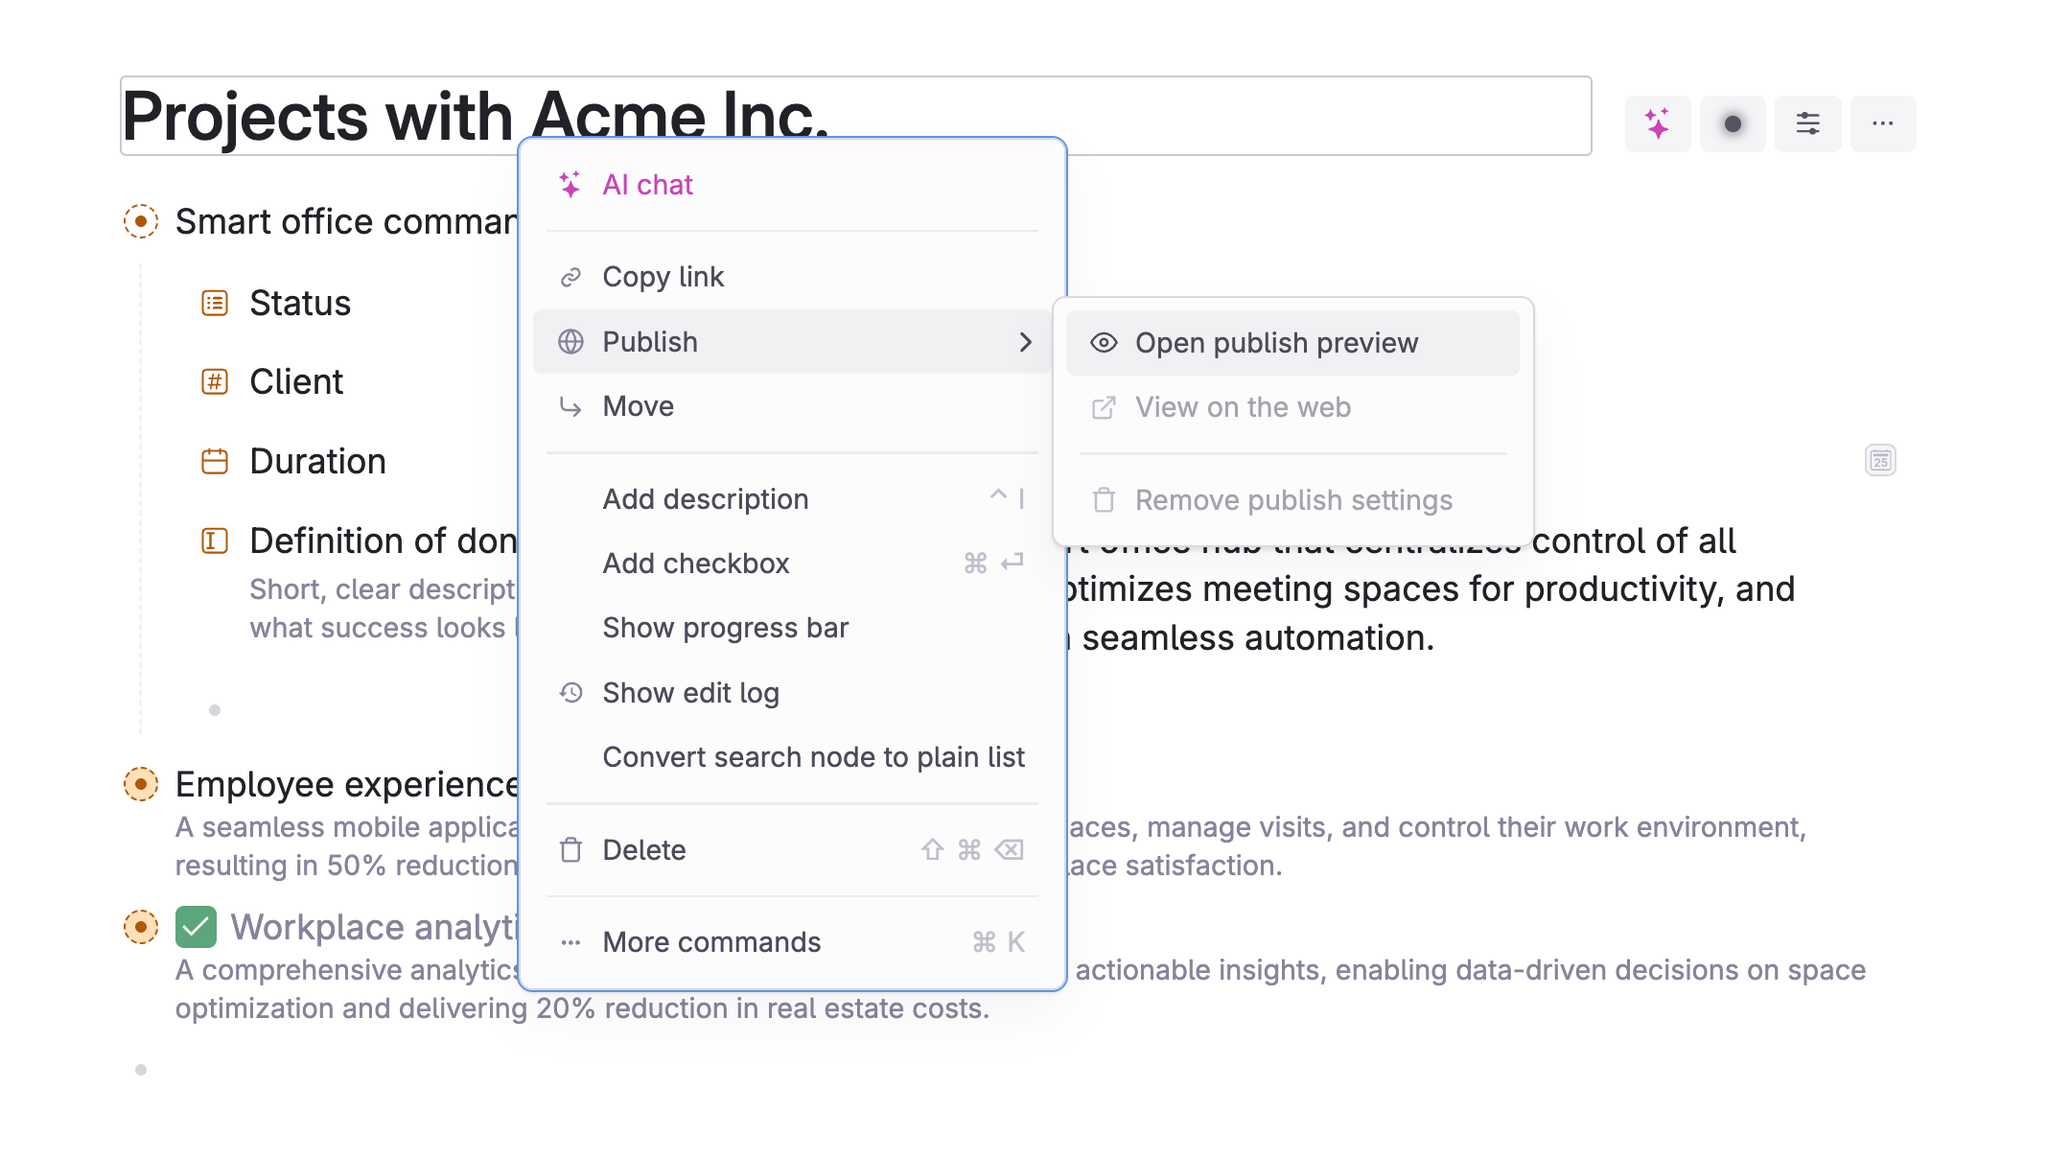Choose Move from the context menu
The height and width of the screenshot is (1175, 2048).
791,406
